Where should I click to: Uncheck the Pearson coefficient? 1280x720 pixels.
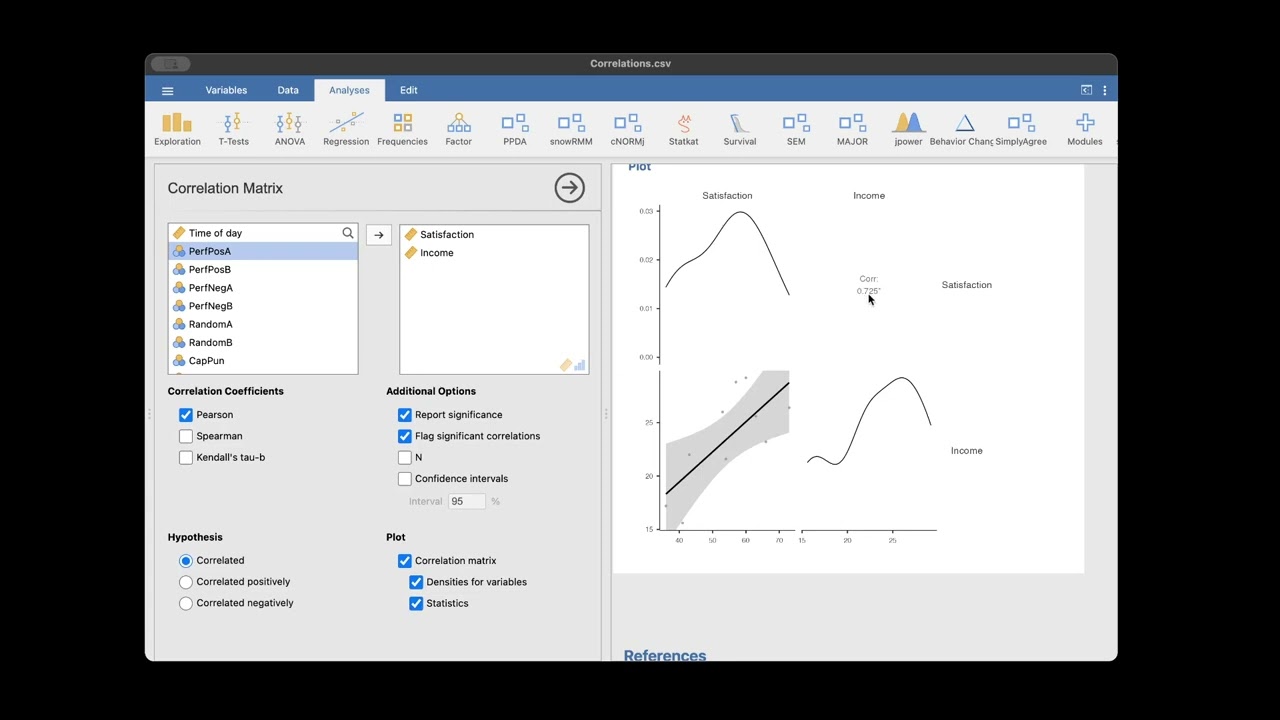pyautogui.click(x=186, y=414)
